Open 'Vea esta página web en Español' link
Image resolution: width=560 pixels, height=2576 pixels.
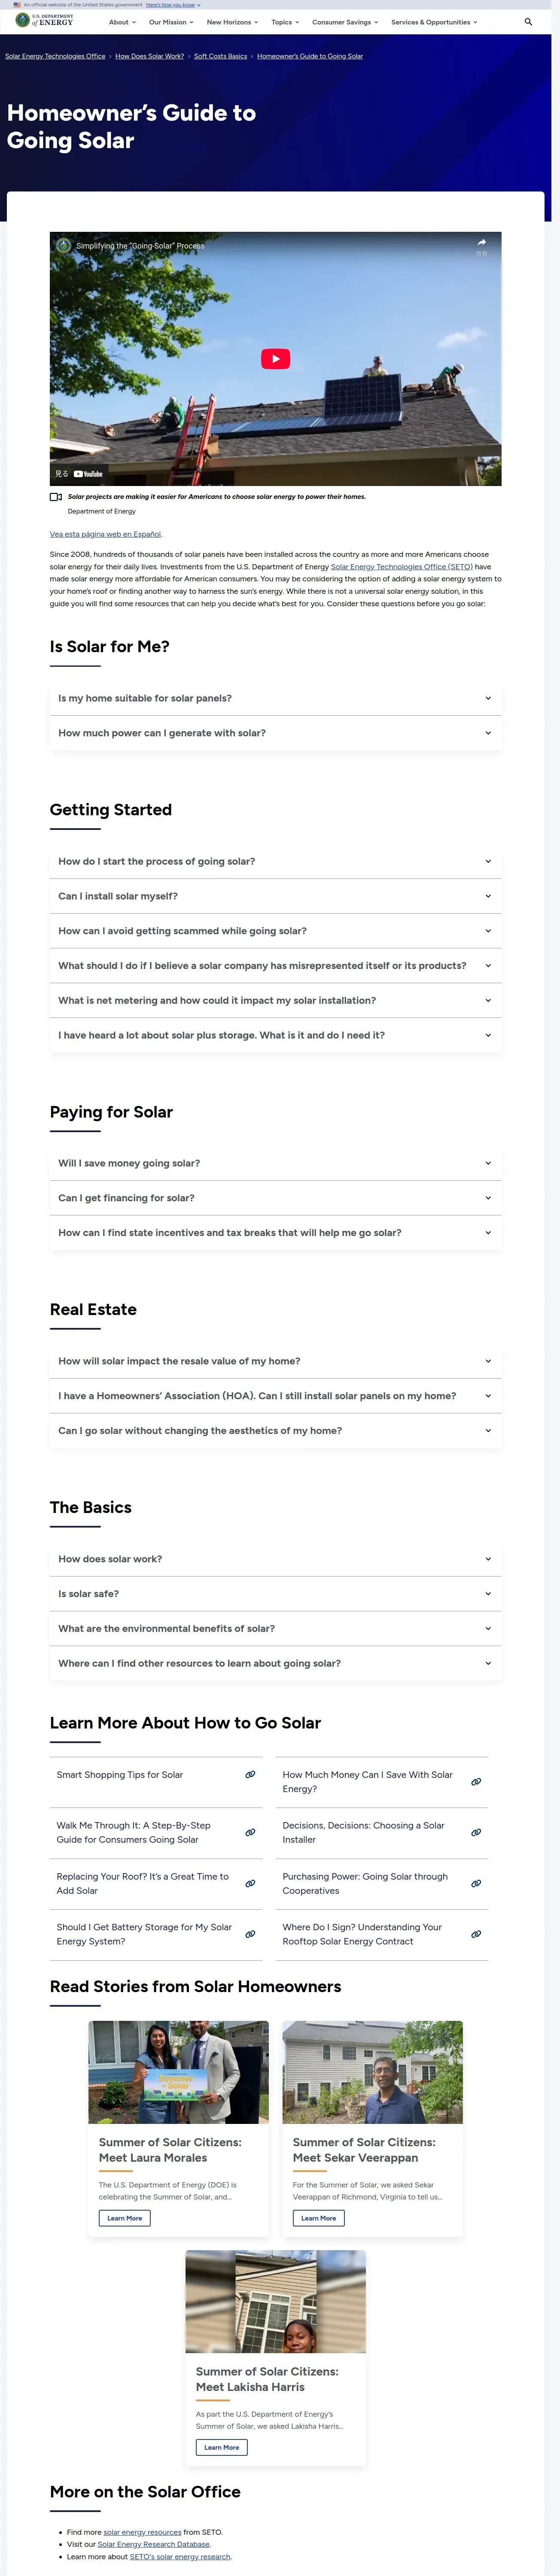105,534
